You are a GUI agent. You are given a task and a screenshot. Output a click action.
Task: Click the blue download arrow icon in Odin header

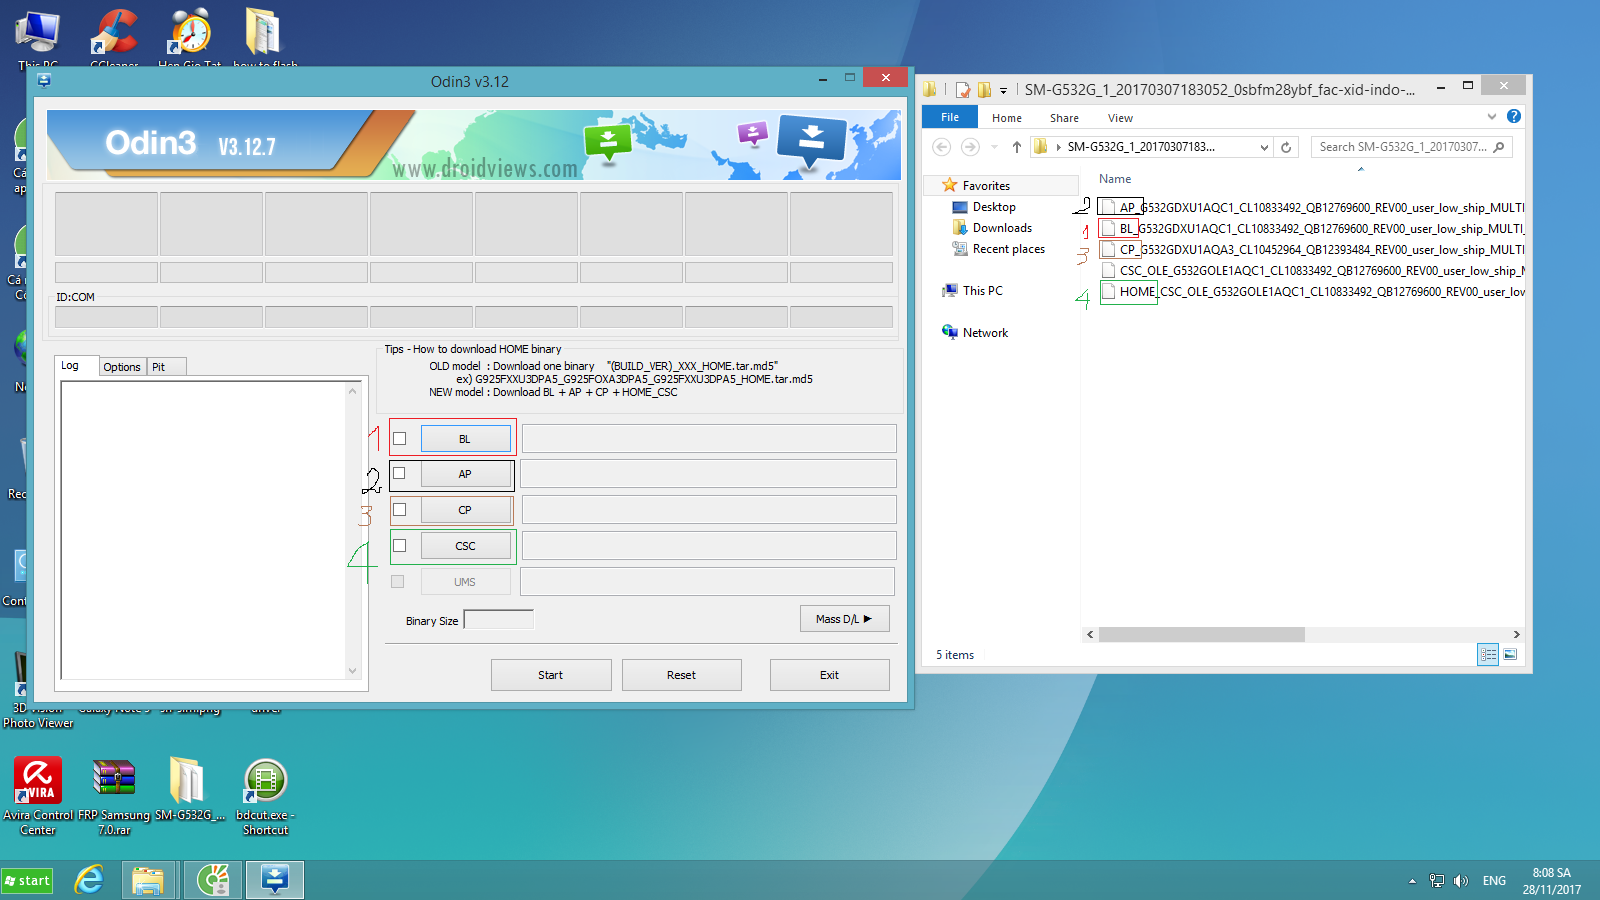[x=812, y=136]
